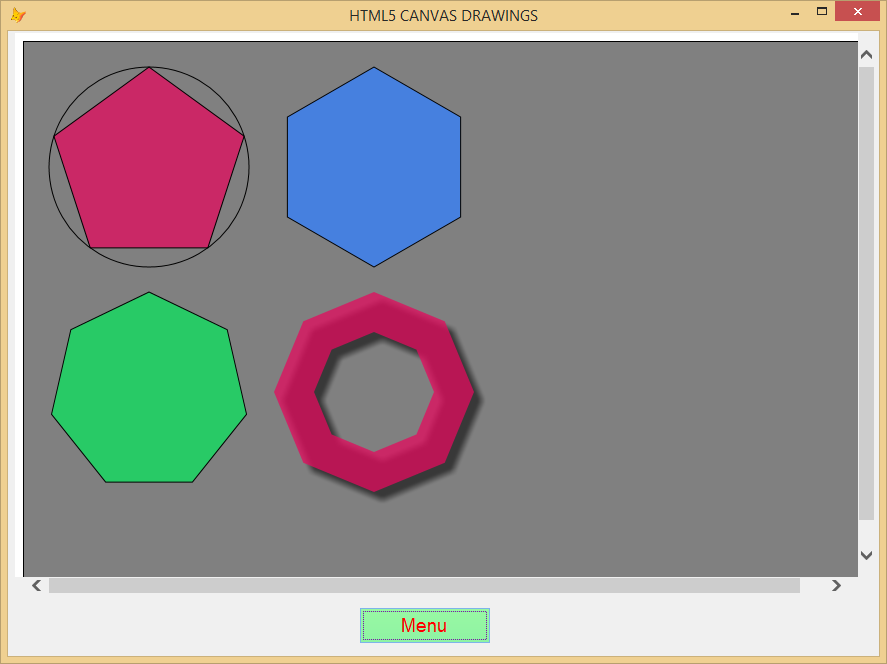Click the right arrow on the horizontal scrollbar

[x=836, y=585]
